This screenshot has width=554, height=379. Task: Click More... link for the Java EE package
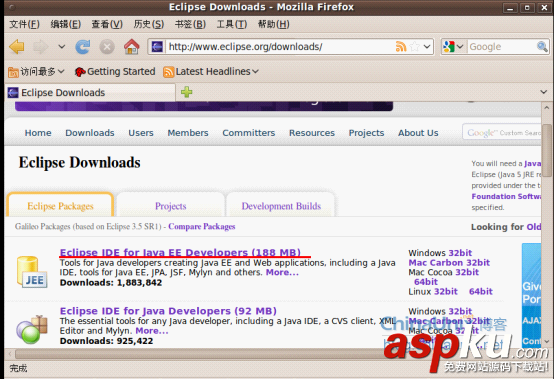[x=282, y=272]
